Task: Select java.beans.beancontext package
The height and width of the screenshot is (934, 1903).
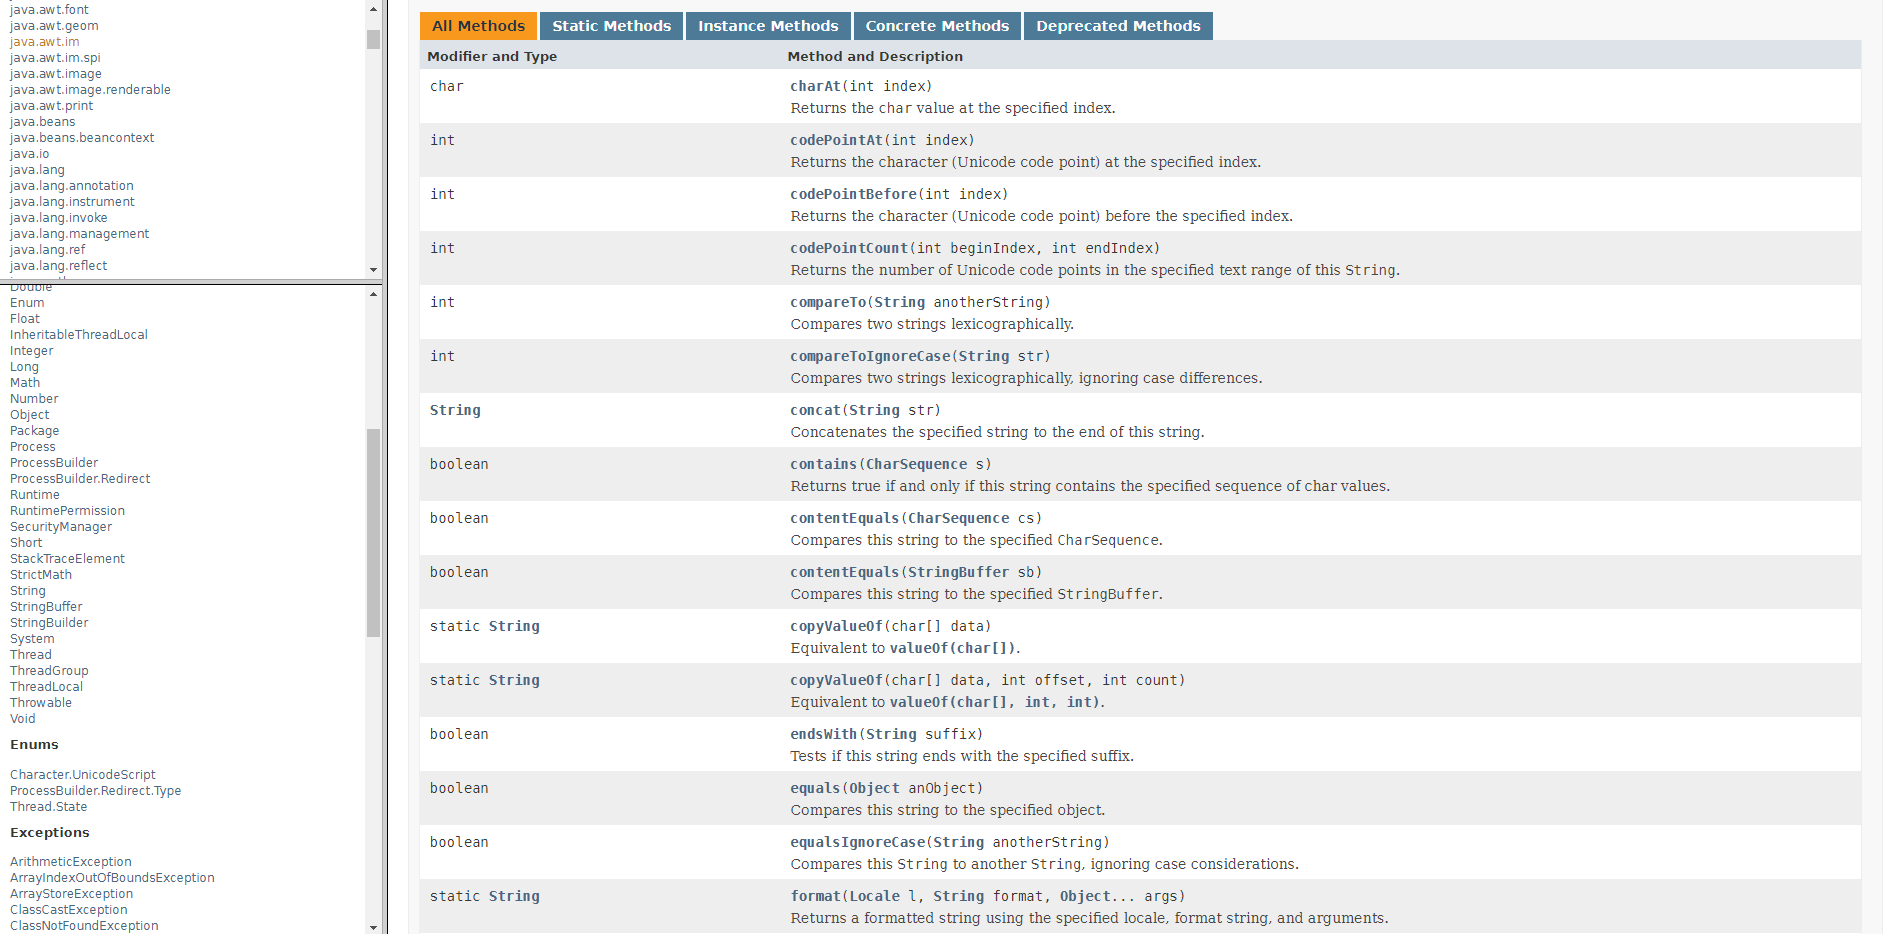Action: click(x=82, y=138)
